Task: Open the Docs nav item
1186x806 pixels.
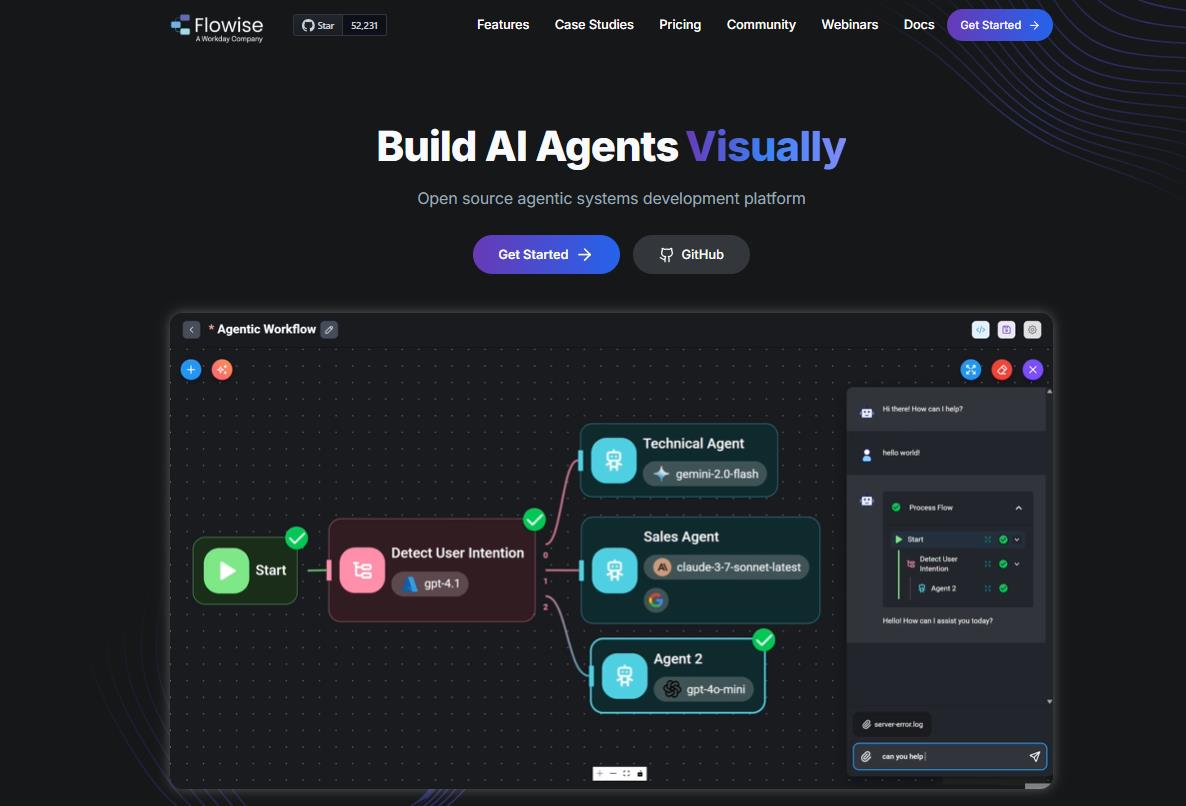Action: coord(919,25)
